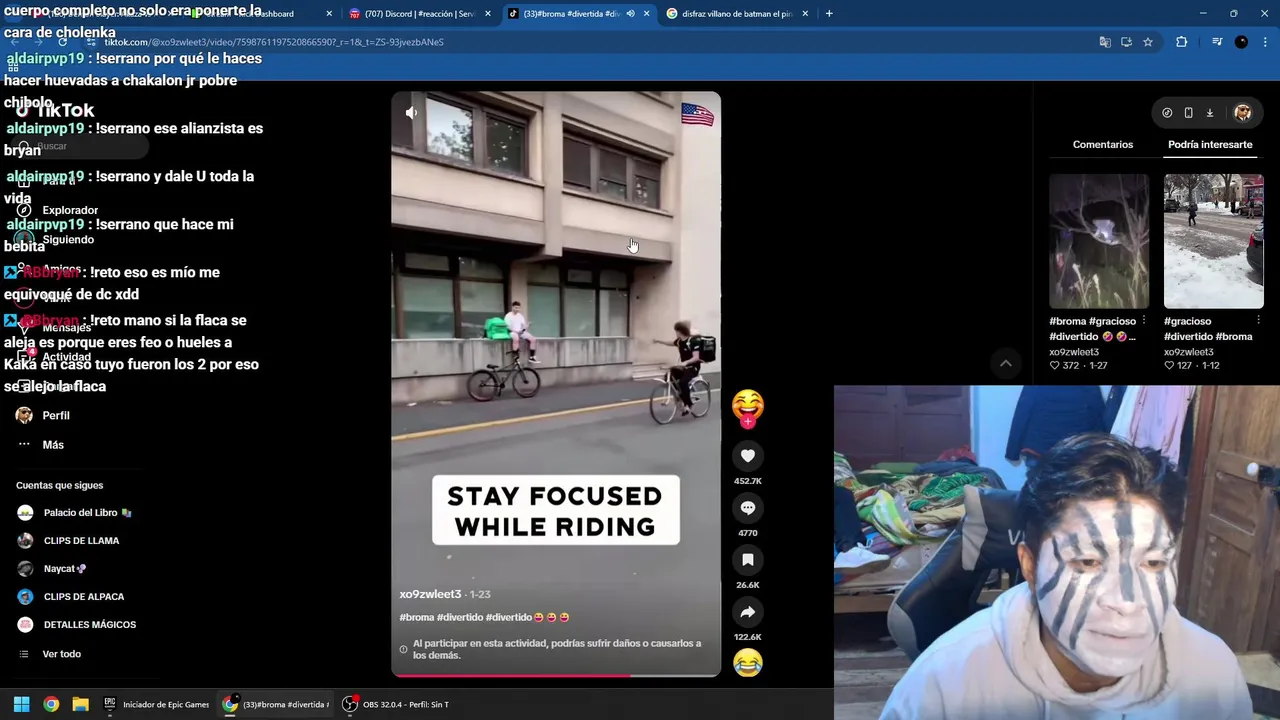Mute the TikTok tab audio icon
The height and width of the screenshot is (720, 1280).
(630, 14)
